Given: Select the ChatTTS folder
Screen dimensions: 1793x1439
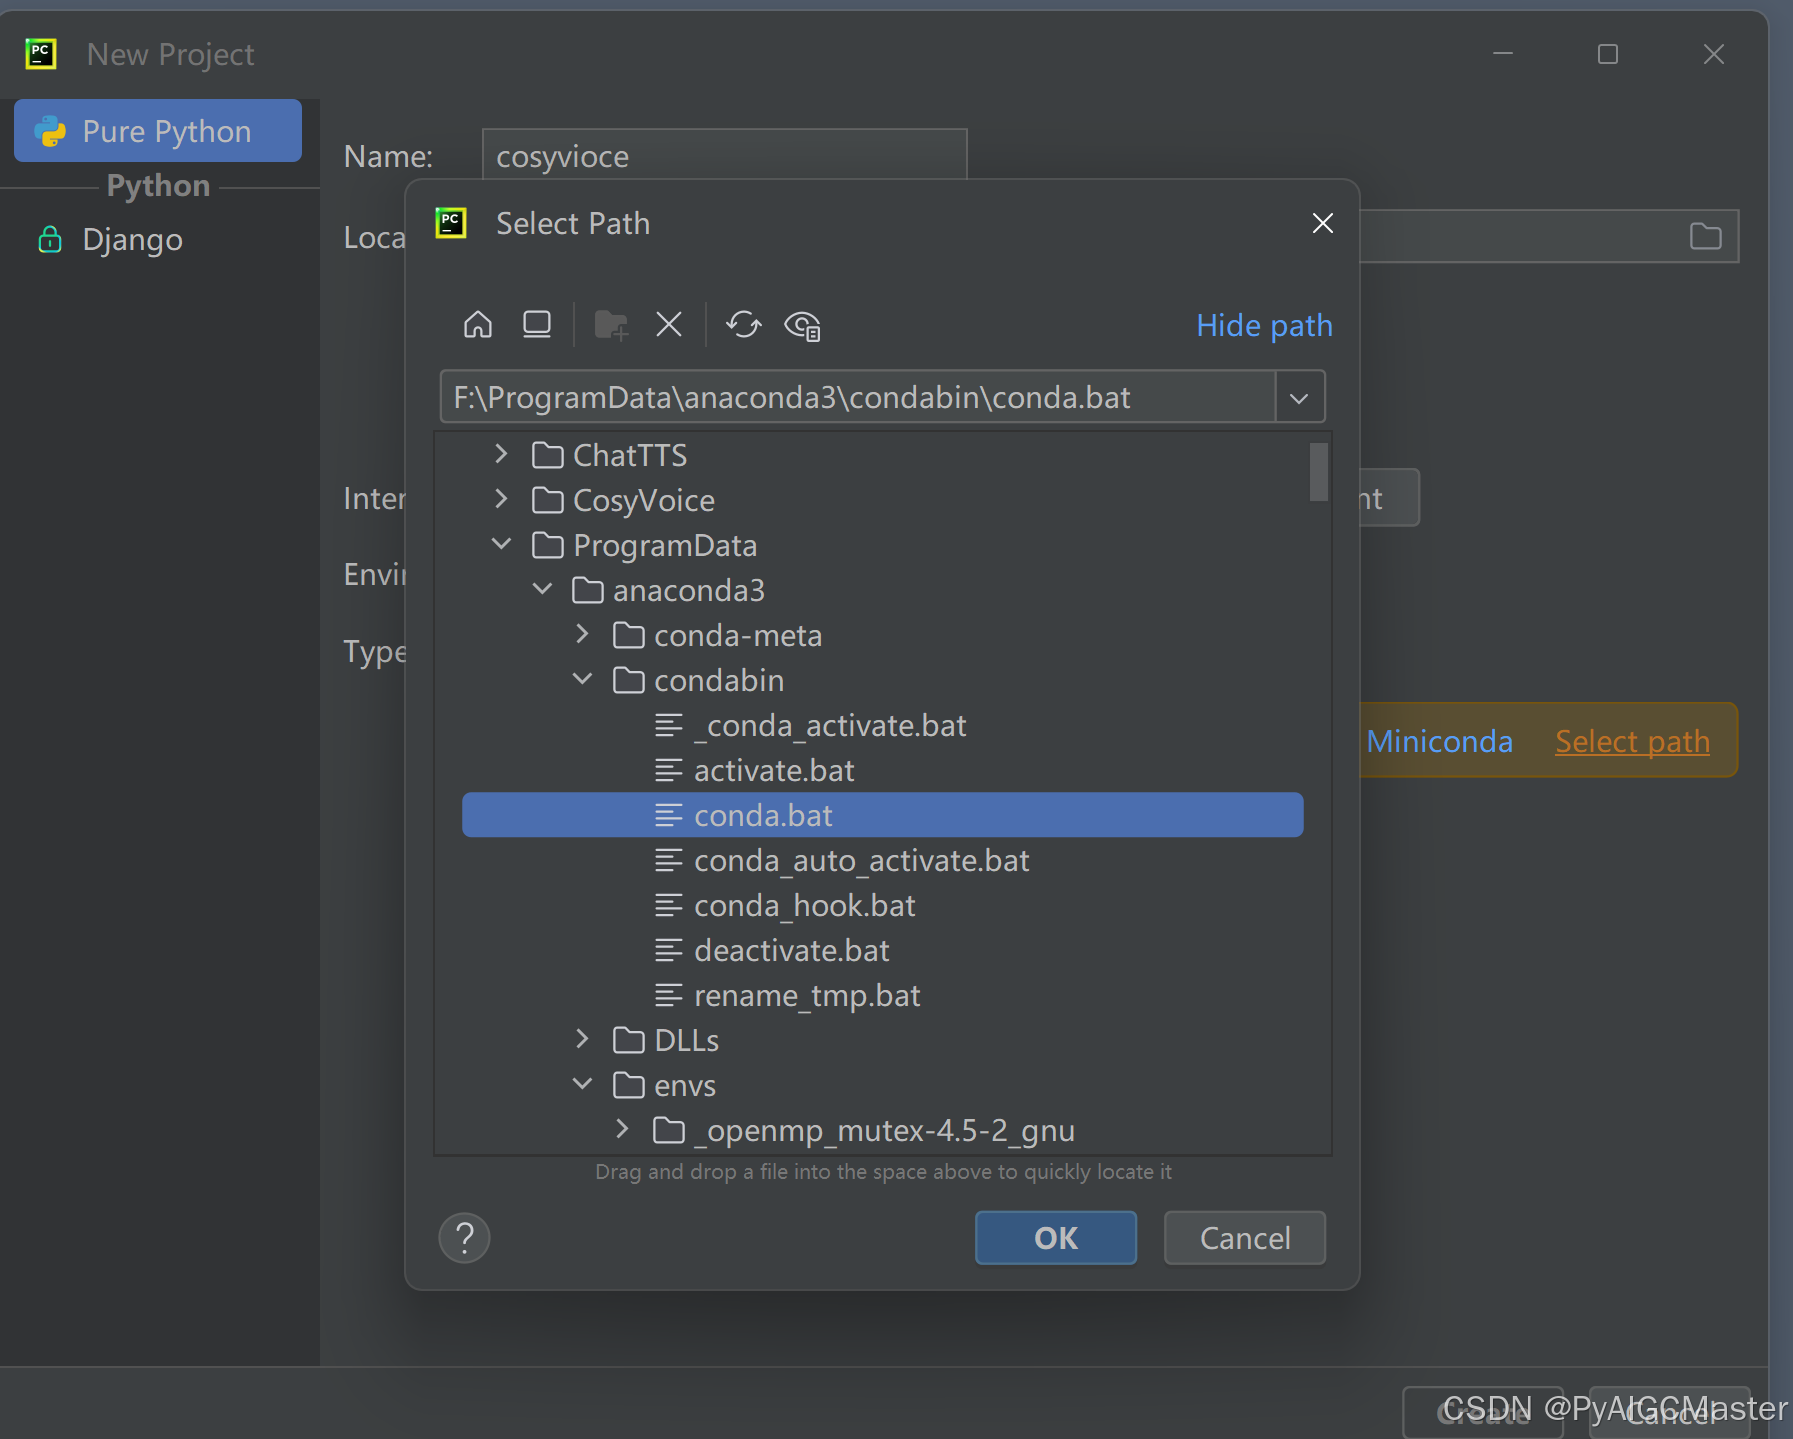Looking at the screenshot, I should (610, 455).
